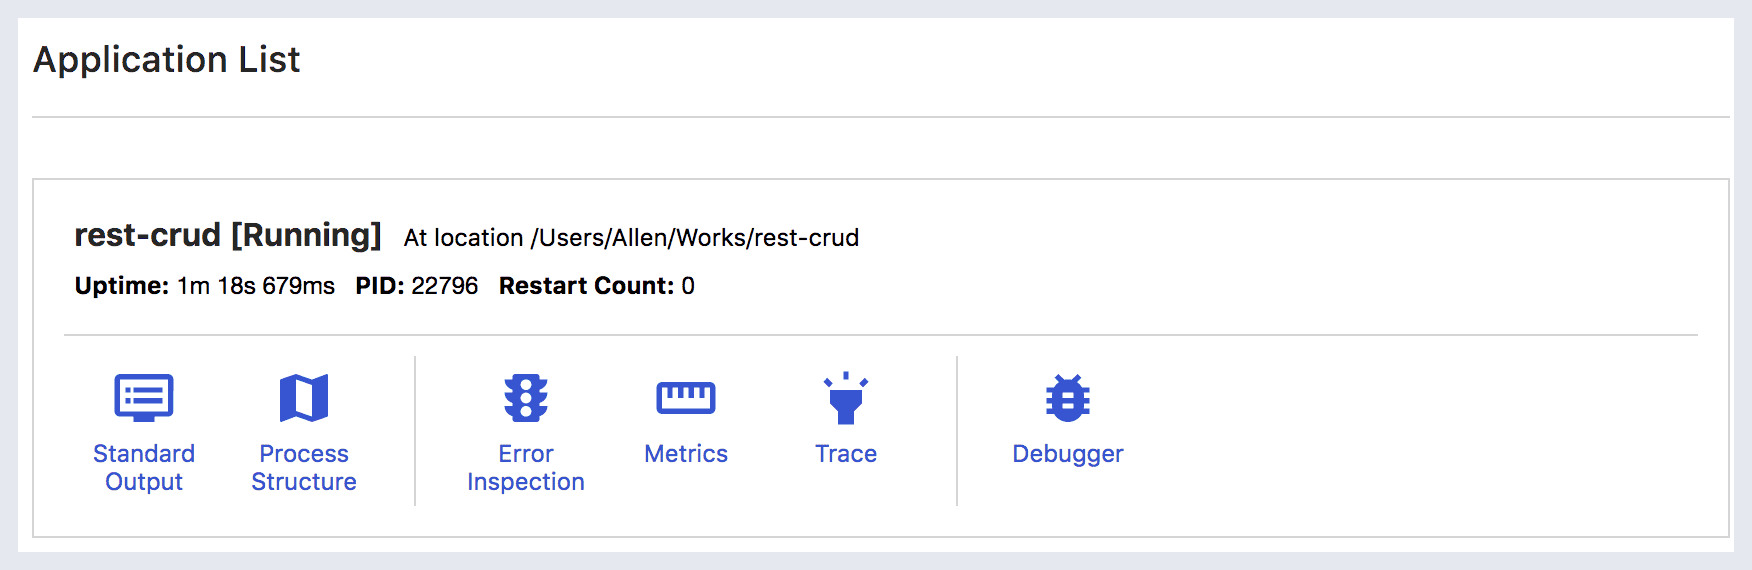
Task: Follow the Process Structure text link
Action: coord(304,467)
